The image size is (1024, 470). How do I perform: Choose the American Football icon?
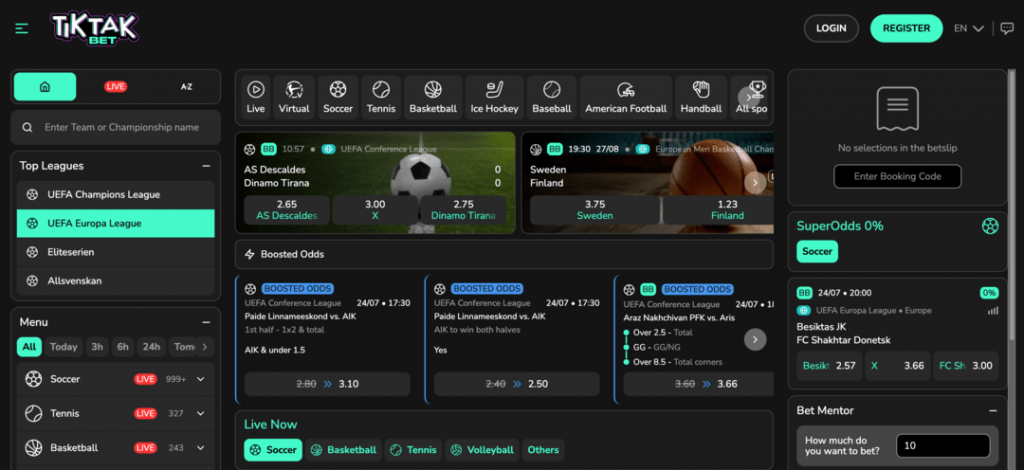[625, 97]
